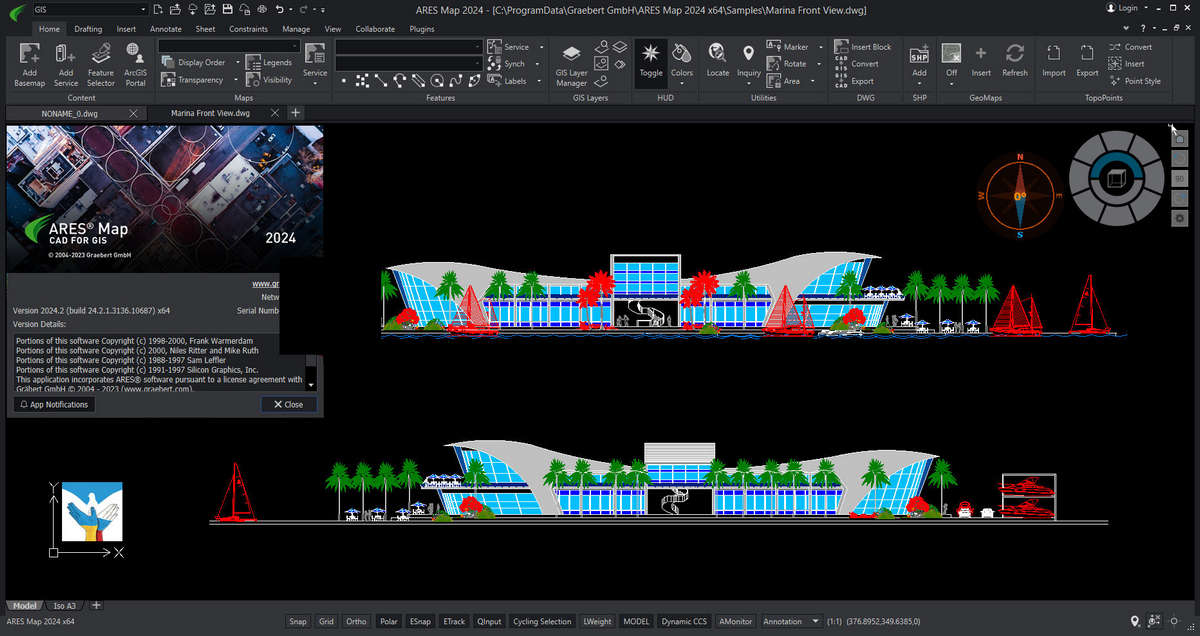This screenshot has width=1200, height=636.
Task: Toggle ESnap in status bar
Action: [420, 621]
